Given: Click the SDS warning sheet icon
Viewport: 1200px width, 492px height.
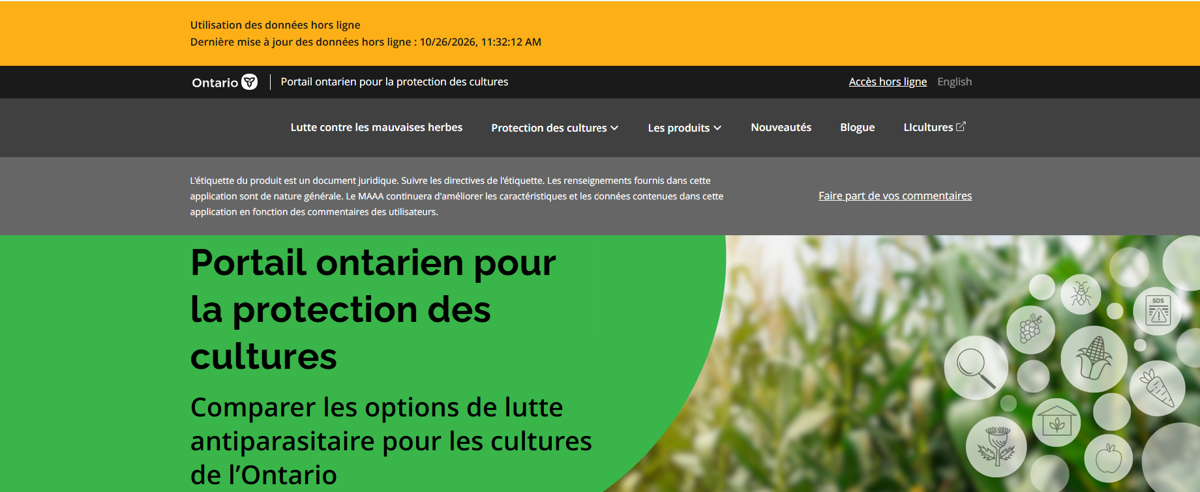Looking at the screenshot, I should (1159, 310).
